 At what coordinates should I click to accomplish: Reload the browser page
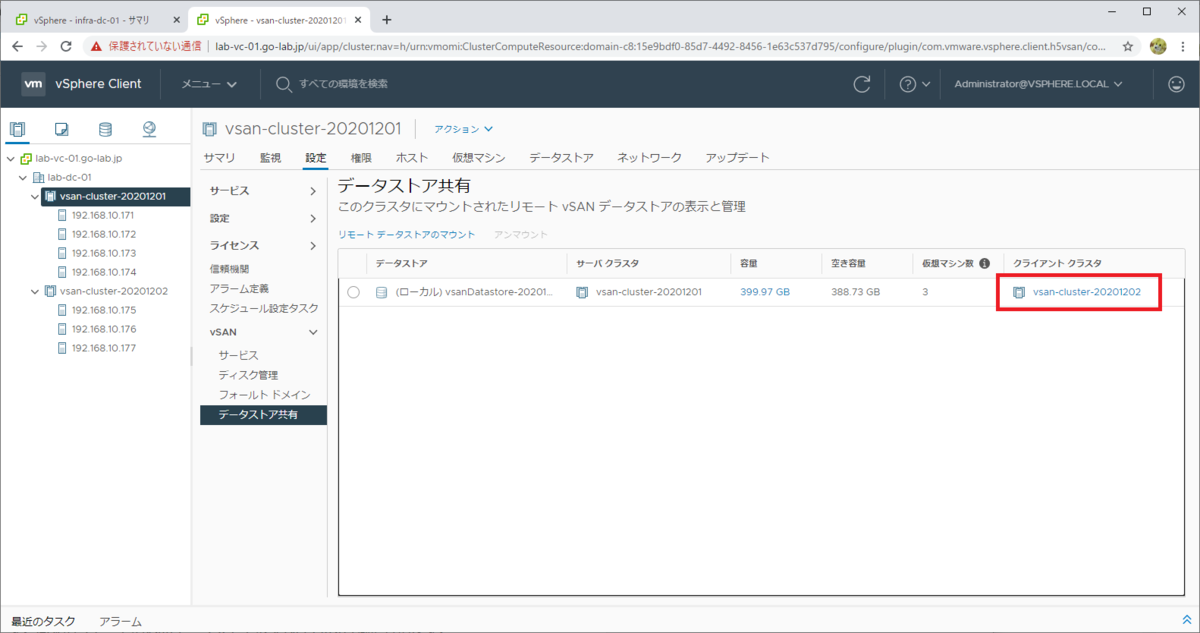66,46
